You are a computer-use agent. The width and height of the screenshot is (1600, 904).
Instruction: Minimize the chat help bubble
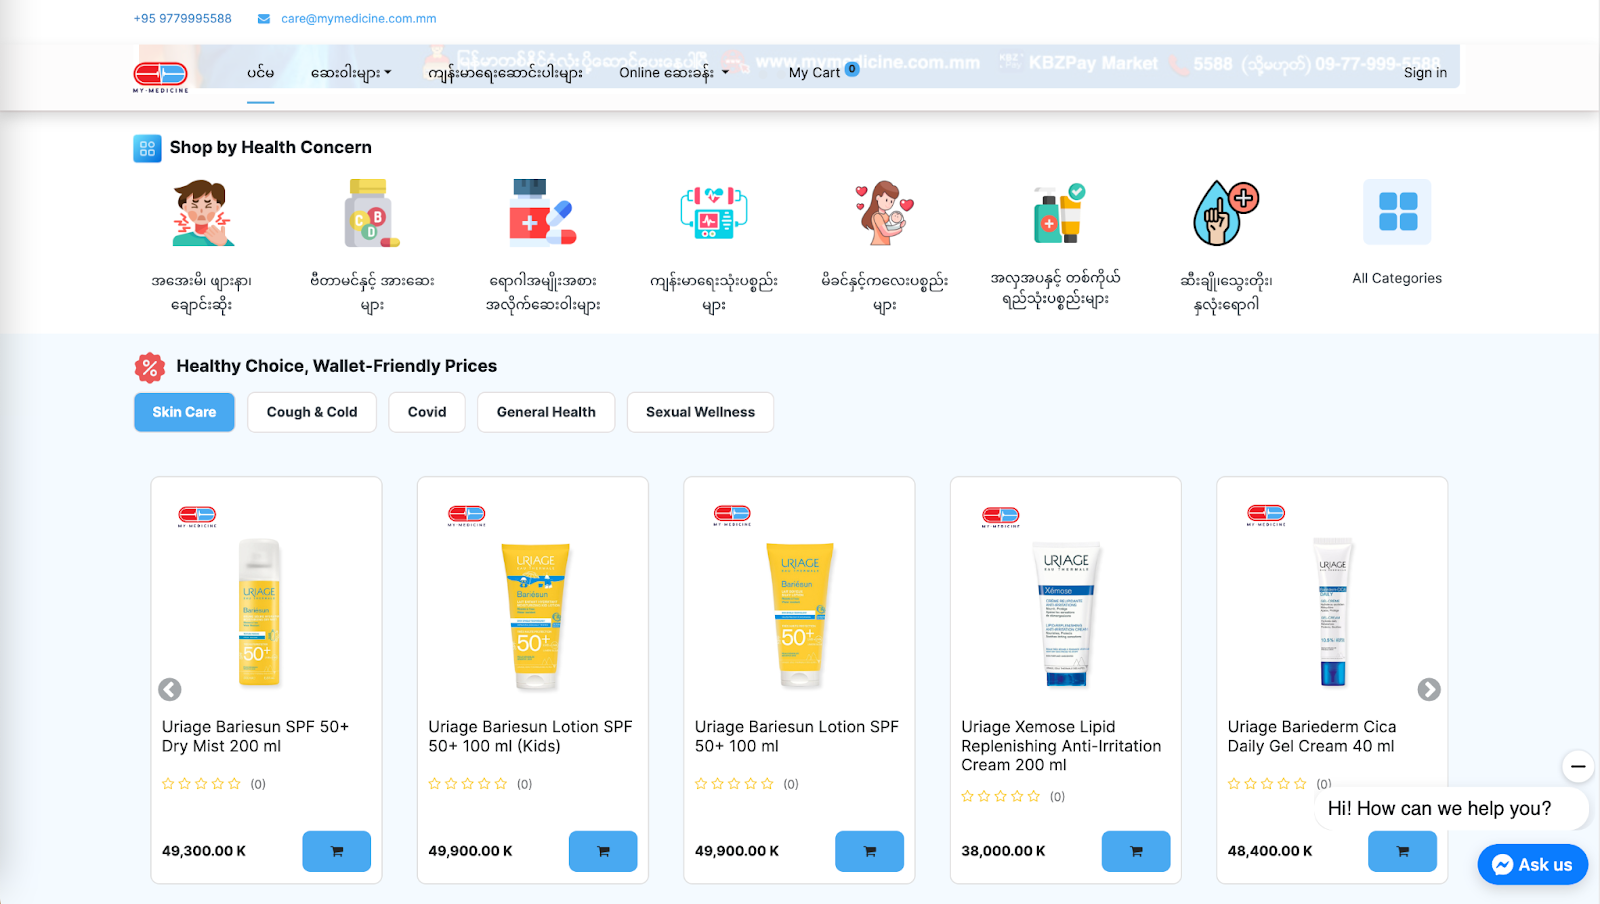click(x=1578, y=767)
